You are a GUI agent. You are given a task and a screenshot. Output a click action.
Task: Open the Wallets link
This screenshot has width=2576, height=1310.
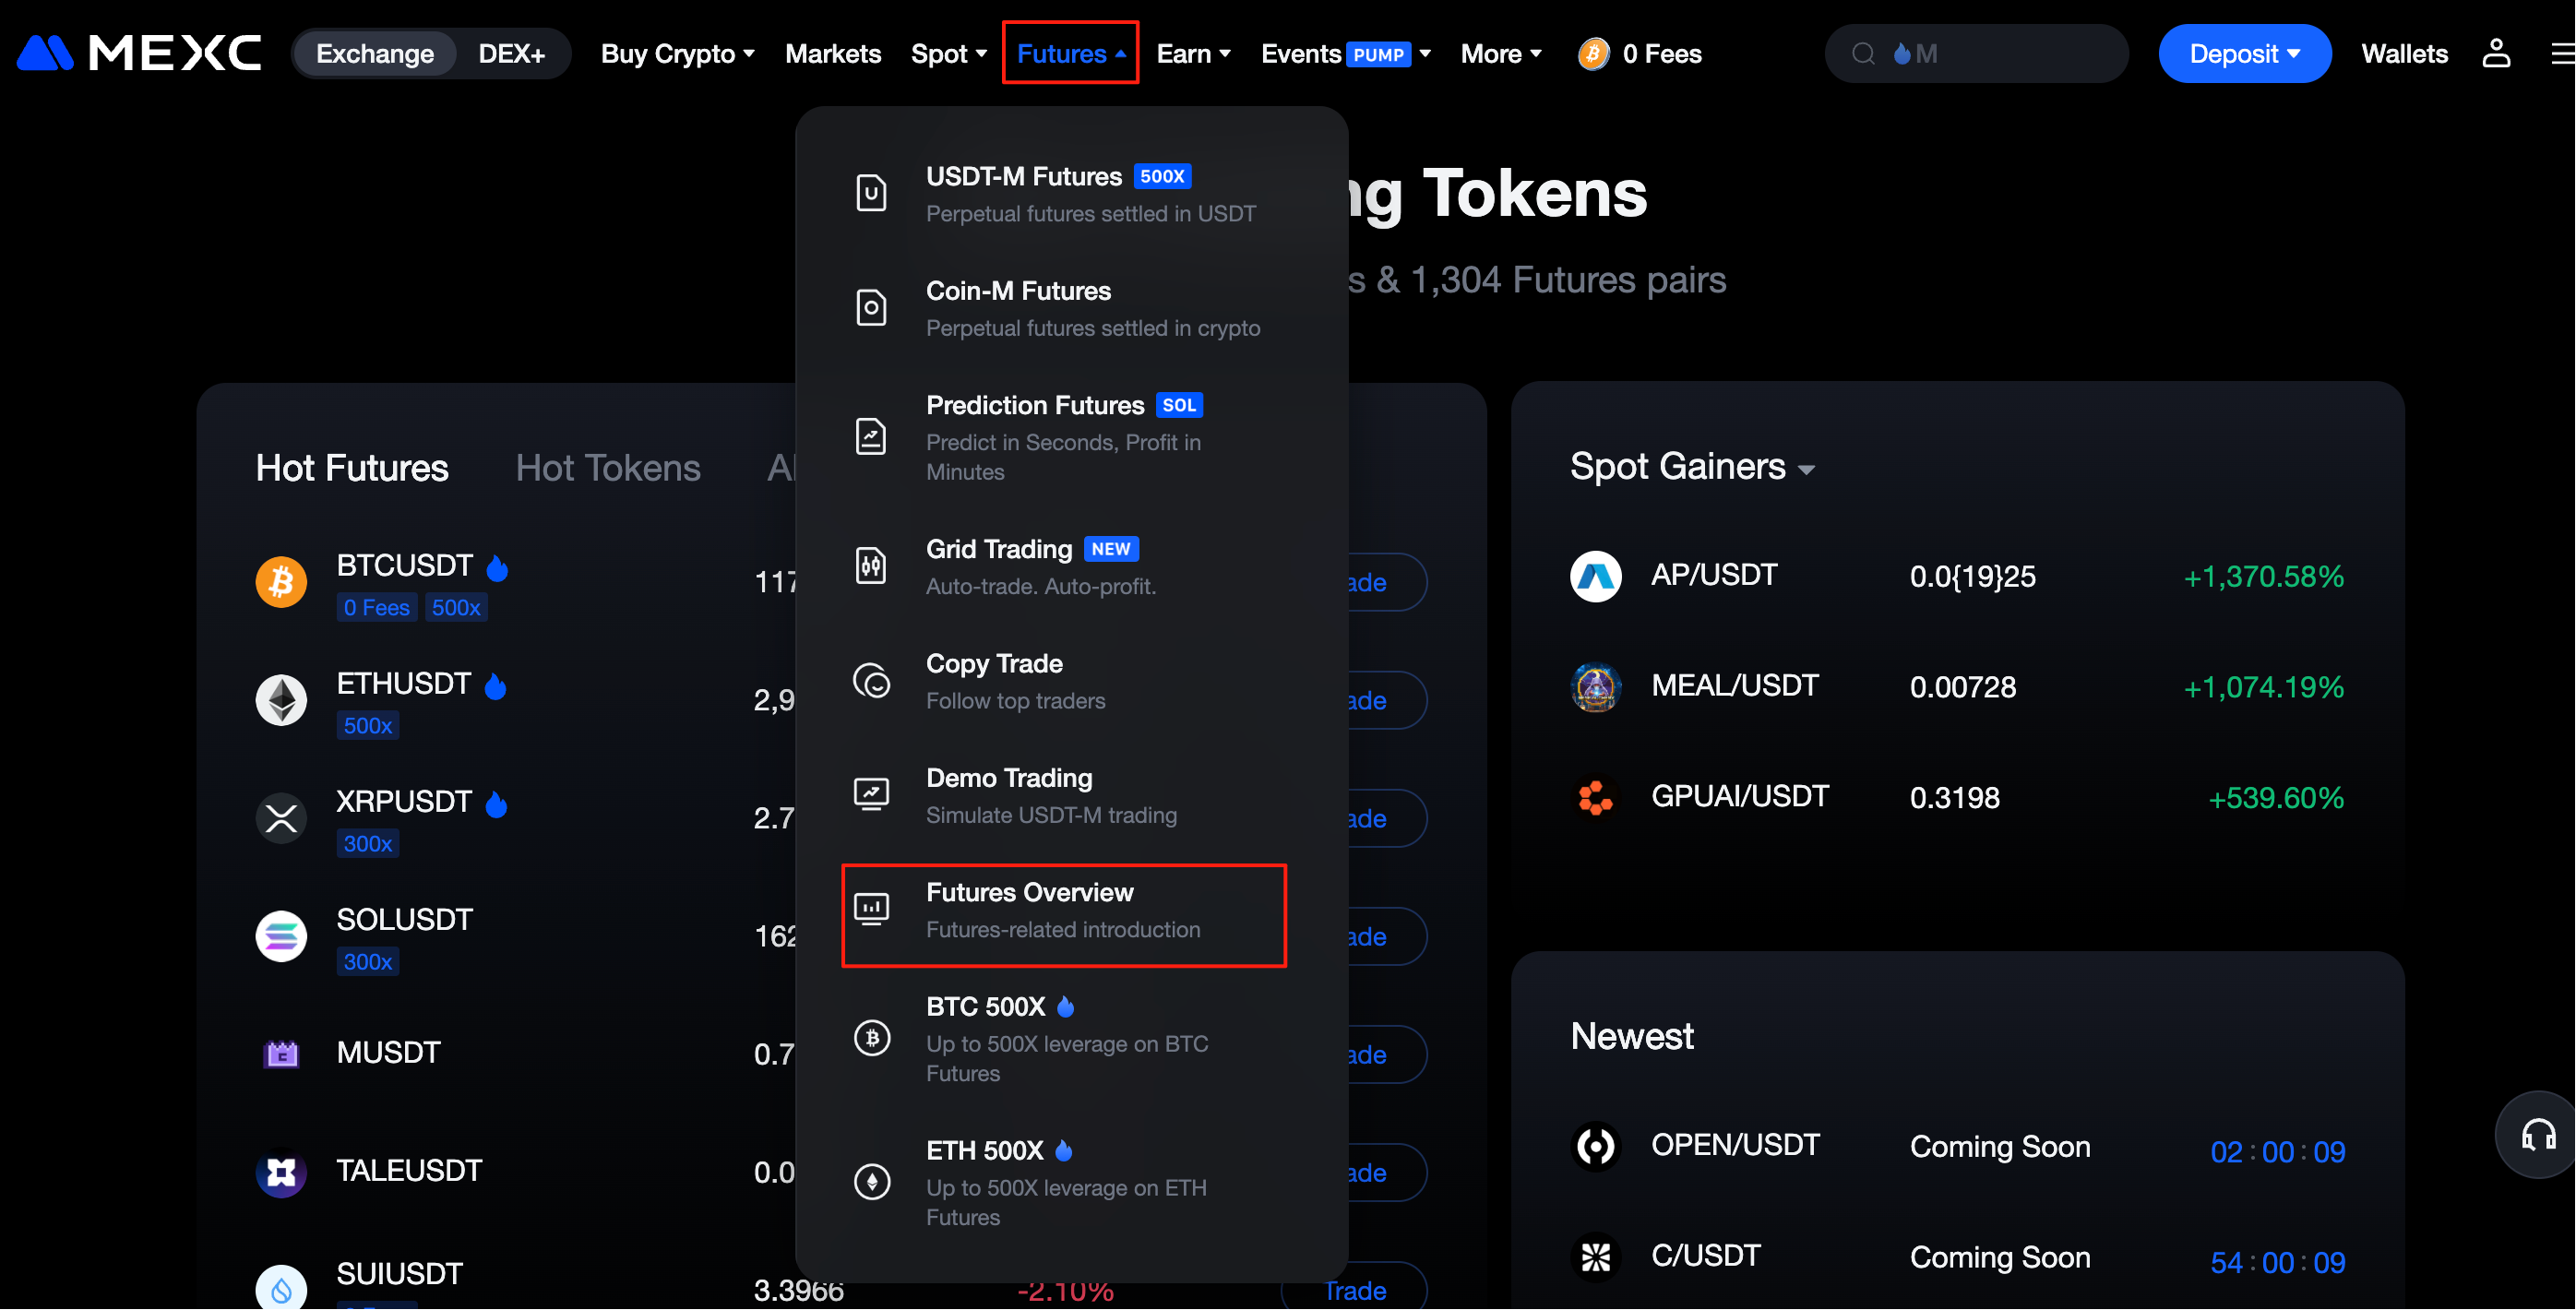(x=2404, y=54)
